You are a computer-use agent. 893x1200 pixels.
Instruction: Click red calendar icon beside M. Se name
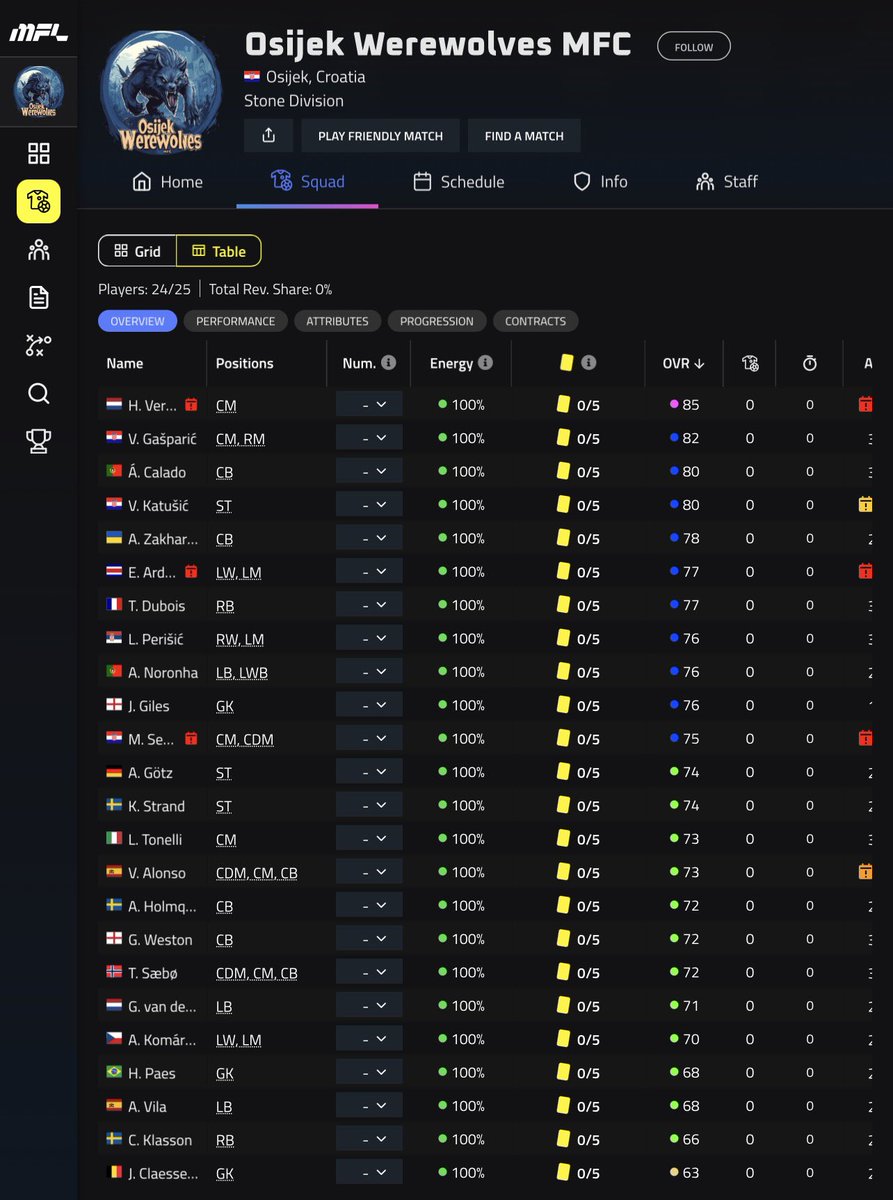(x=192, y=739)
